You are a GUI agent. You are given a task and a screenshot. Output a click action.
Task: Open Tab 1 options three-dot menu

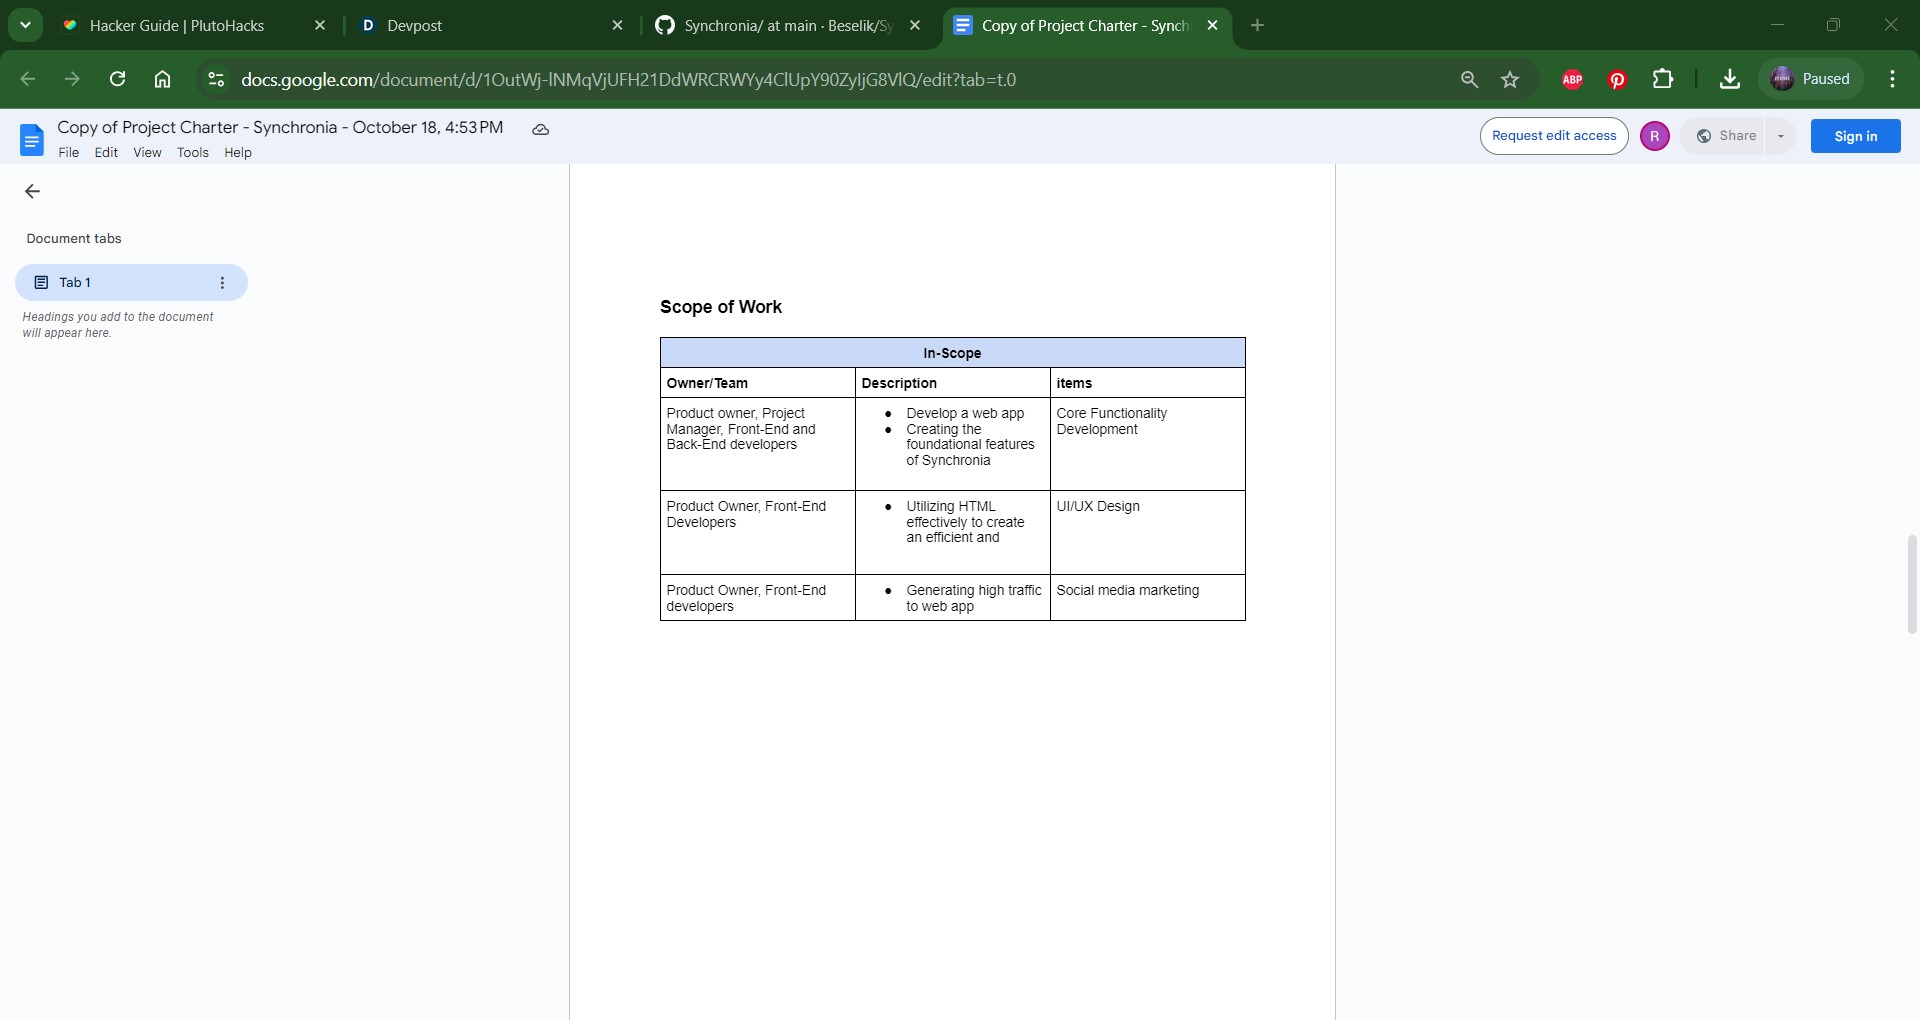click(222, 283)
